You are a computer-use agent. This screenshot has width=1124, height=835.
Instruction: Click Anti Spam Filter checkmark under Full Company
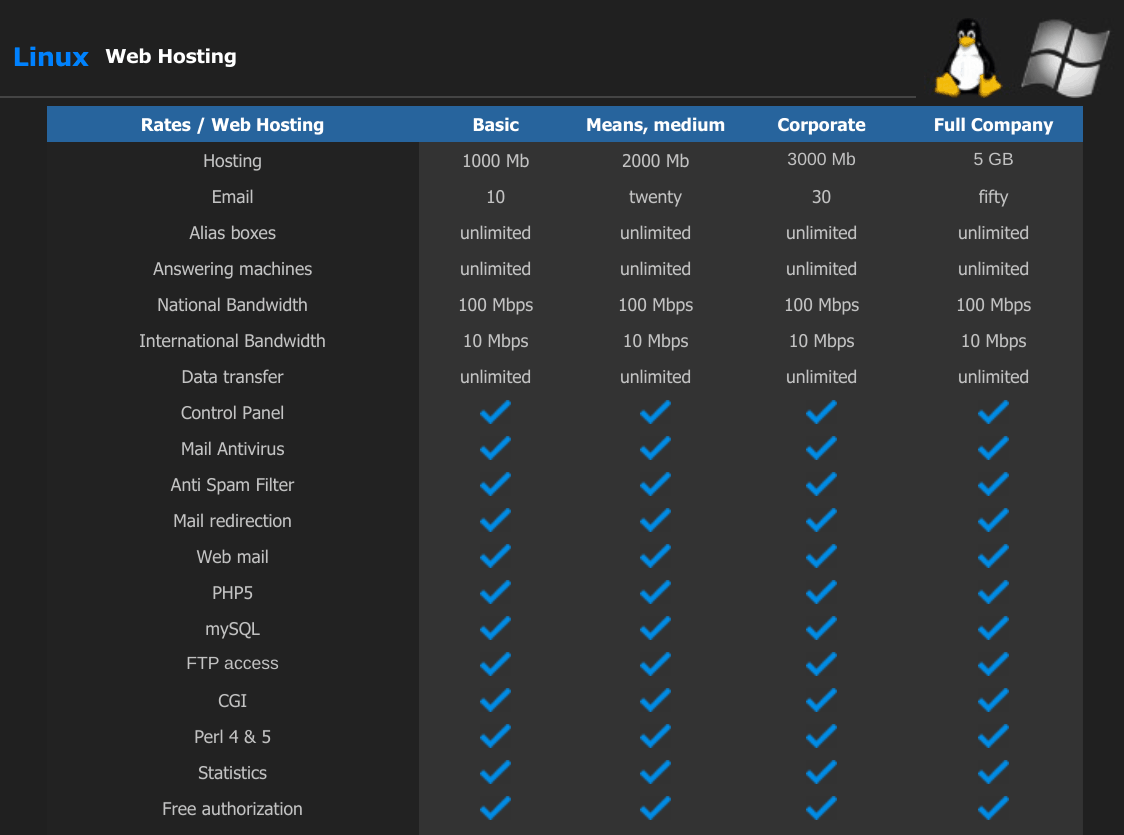[994, 484]
